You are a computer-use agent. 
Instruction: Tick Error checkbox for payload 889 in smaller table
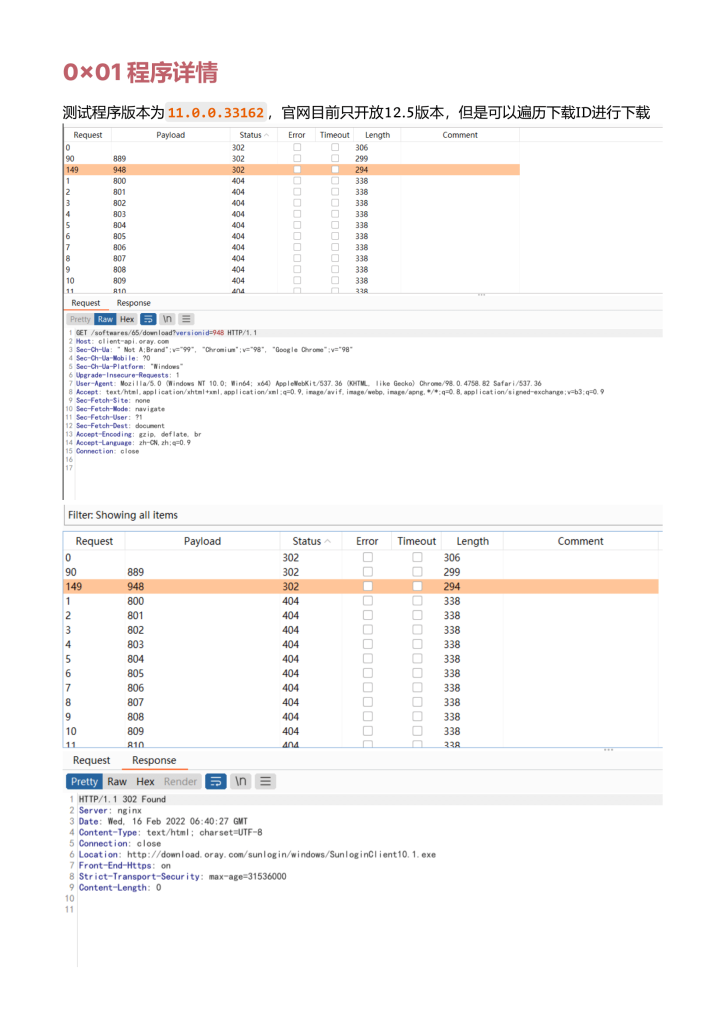(297, 159)
